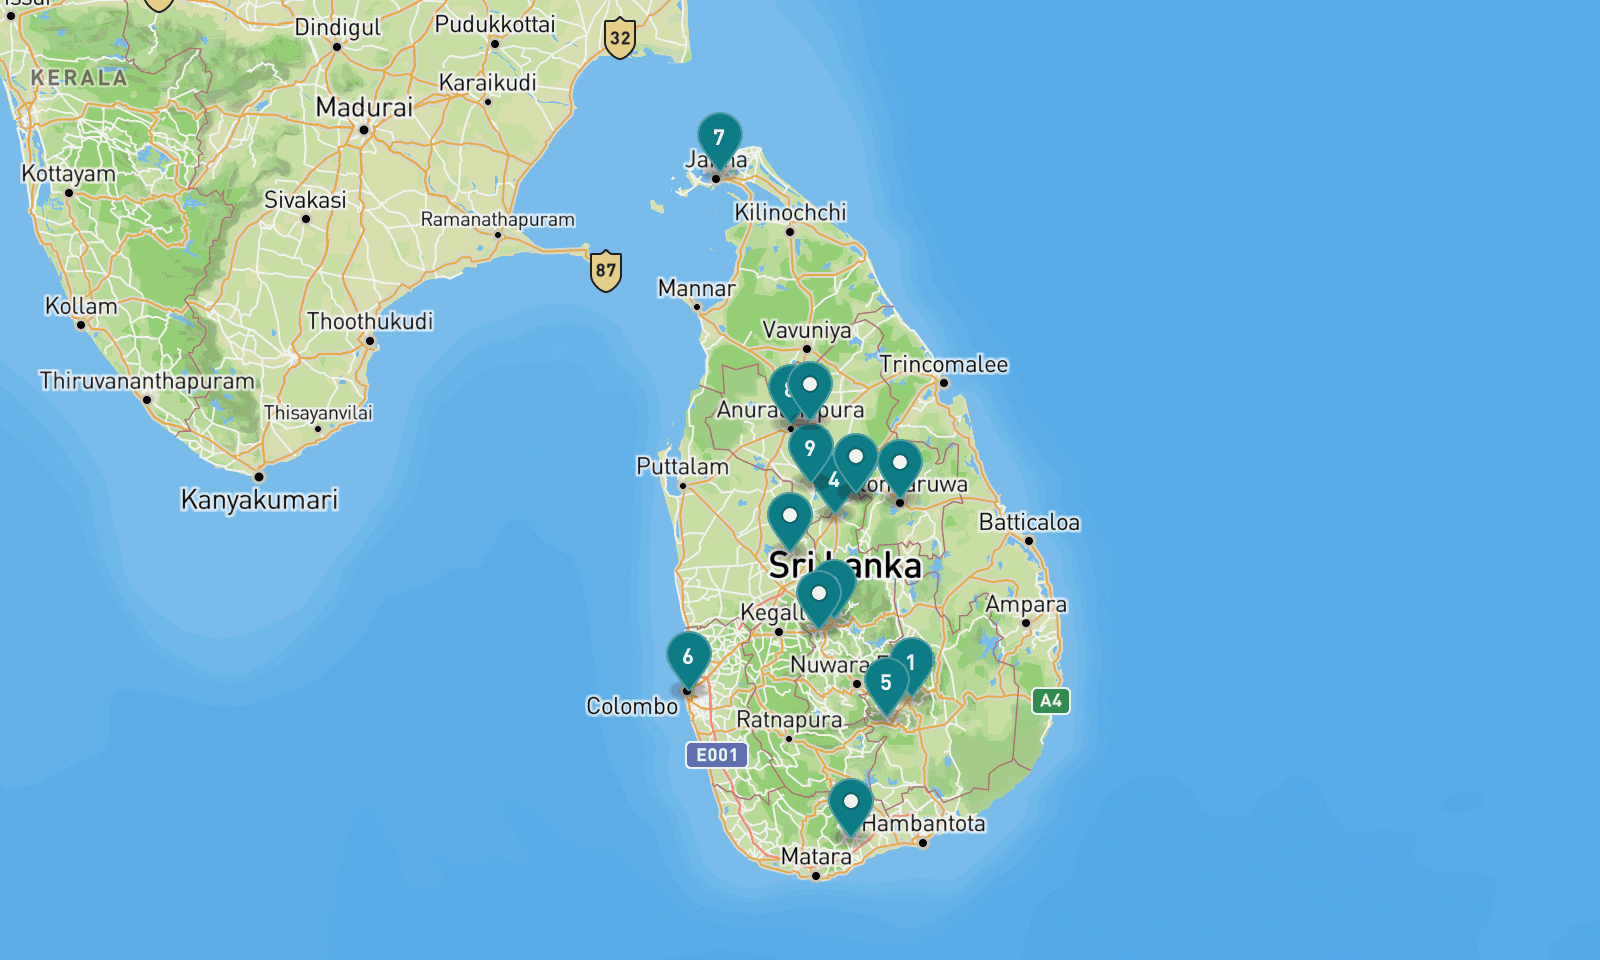The height and width of the screenshot is (960, 1600).
Task: Click the Ratnapura town label
Action: pyautogui.click(x=789, y=720)
